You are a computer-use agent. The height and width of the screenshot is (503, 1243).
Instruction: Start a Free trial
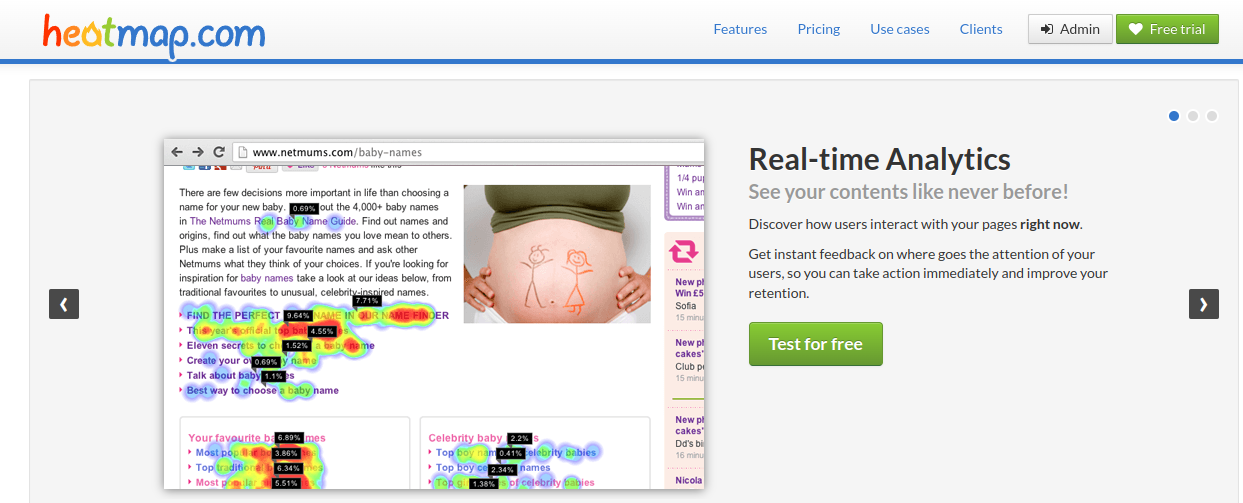coord(1167,29)
